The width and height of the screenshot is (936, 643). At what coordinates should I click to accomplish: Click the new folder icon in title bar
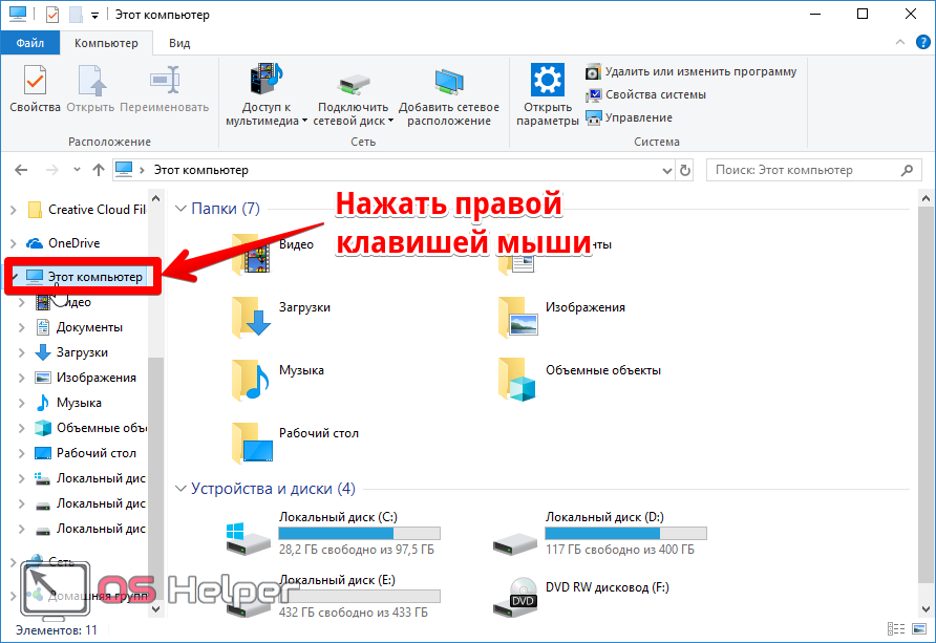point(76,14)
